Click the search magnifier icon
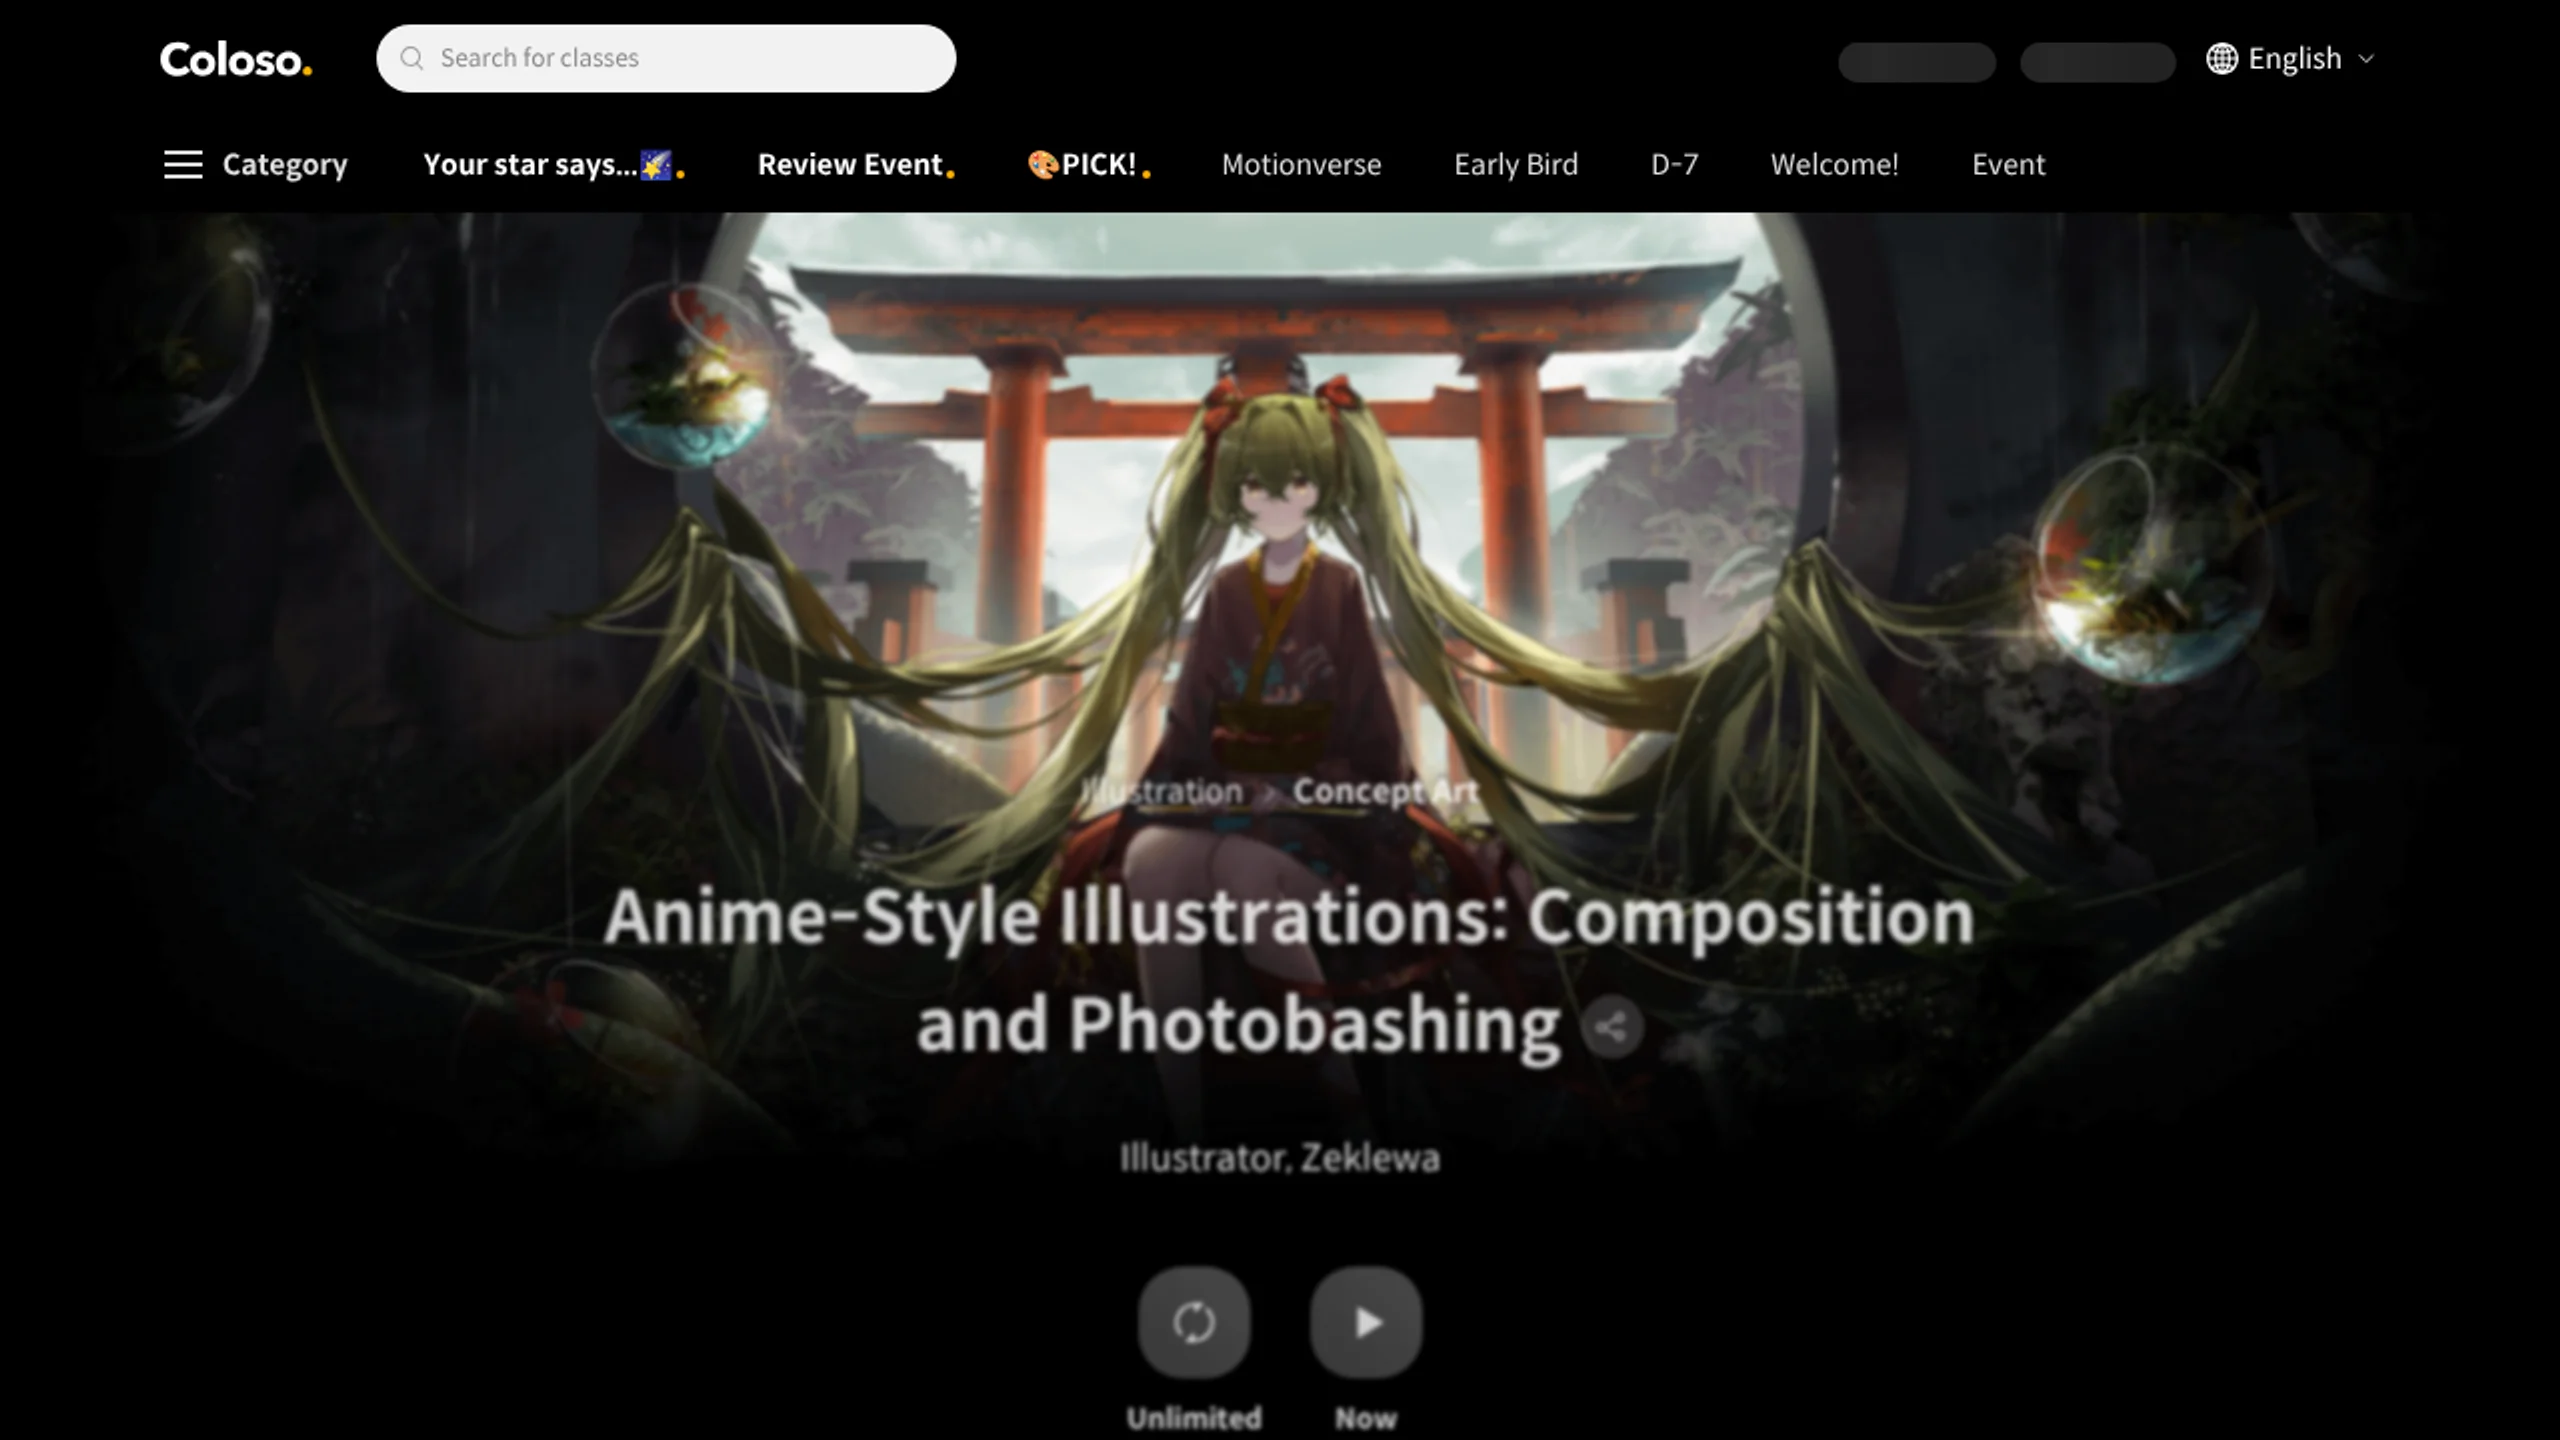Image resolution: width=2560 pixels, height=1440 pixels. [x=412, y=58]
